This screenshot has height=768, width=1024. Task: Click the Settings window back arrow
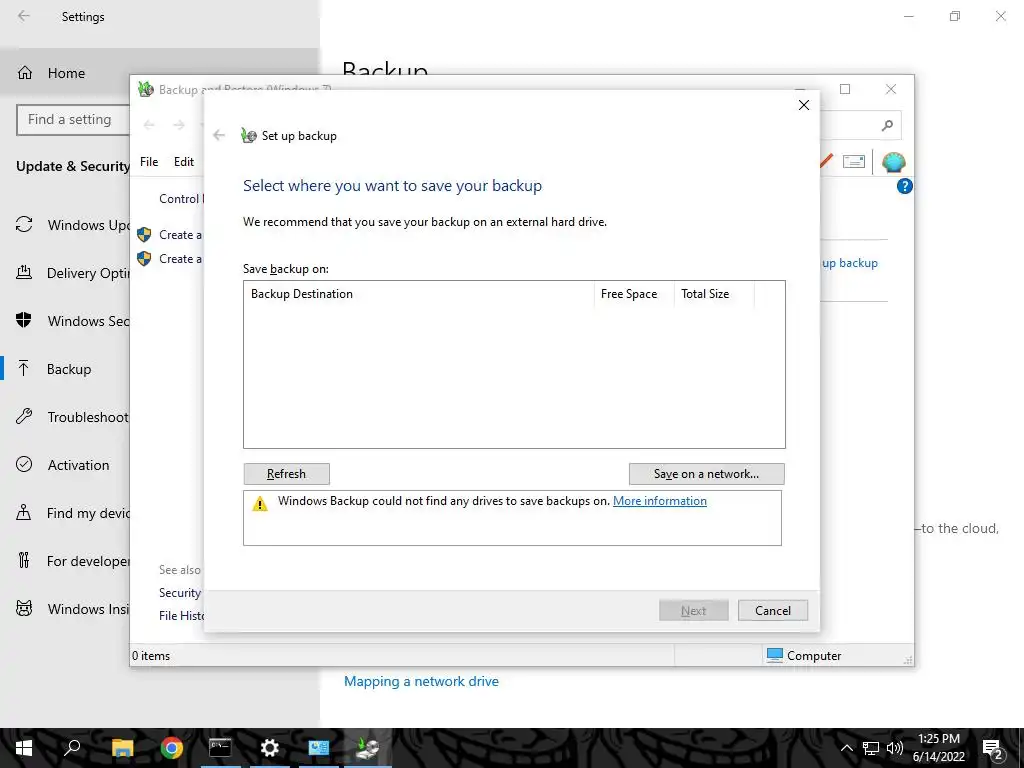(24, 16)
